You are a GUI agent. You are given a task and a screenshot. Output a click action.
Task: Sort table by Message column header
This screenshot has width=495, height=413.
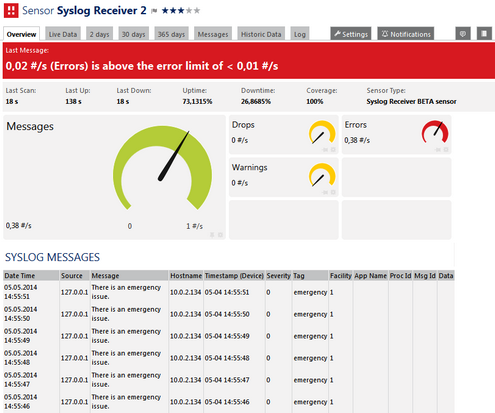129,276
